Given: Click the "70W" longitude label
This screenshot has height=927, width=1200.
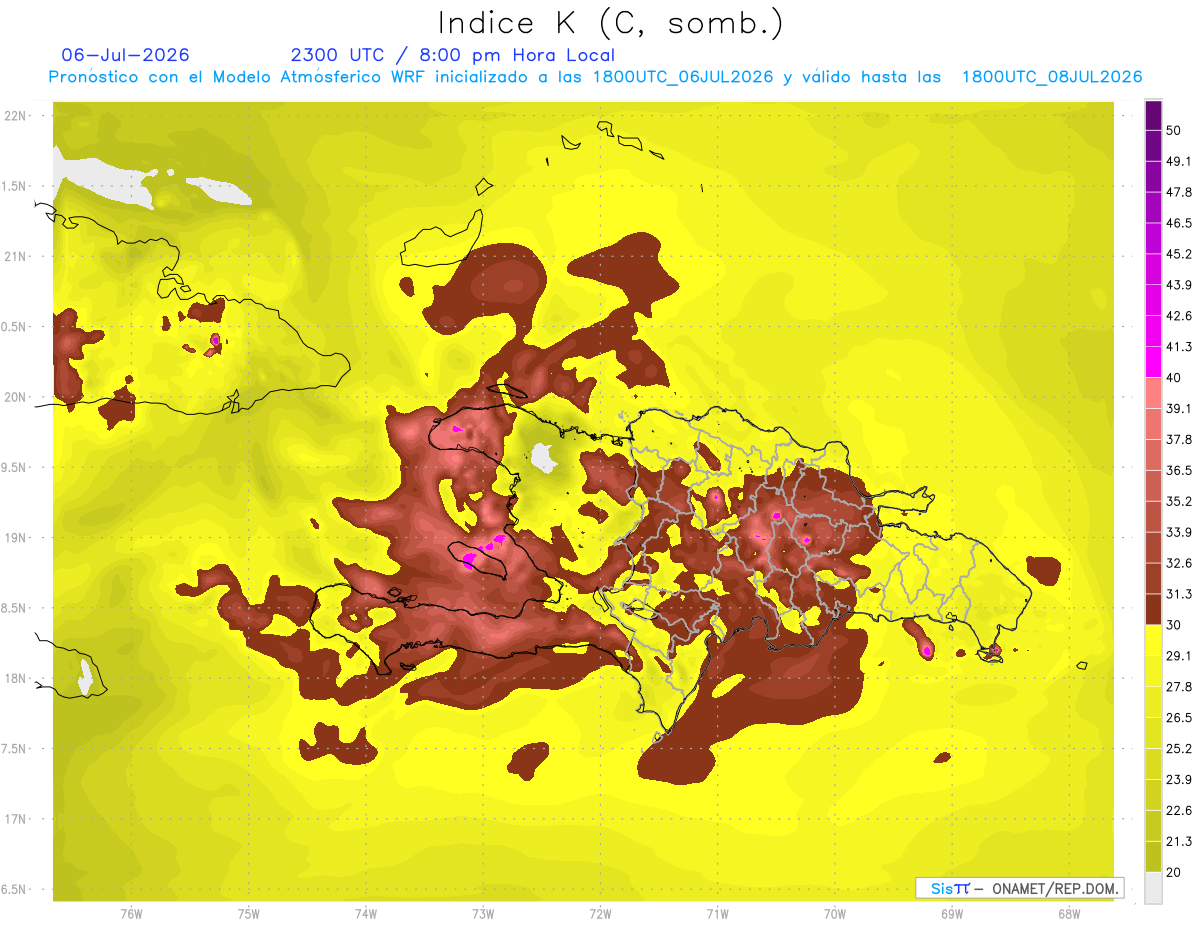Looking at the screenshot, I should pos(835,914).
